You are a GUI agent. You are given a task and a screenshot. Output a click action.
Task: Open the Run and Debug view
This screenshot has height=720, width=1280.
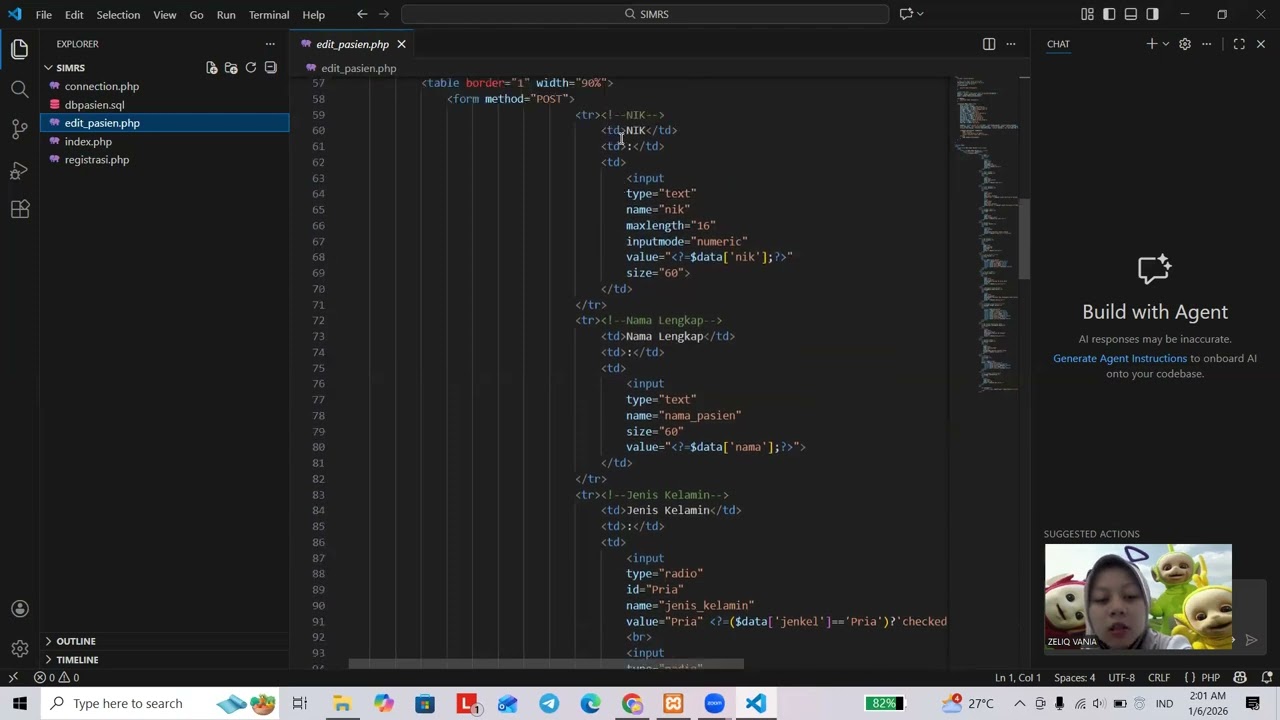19,170
